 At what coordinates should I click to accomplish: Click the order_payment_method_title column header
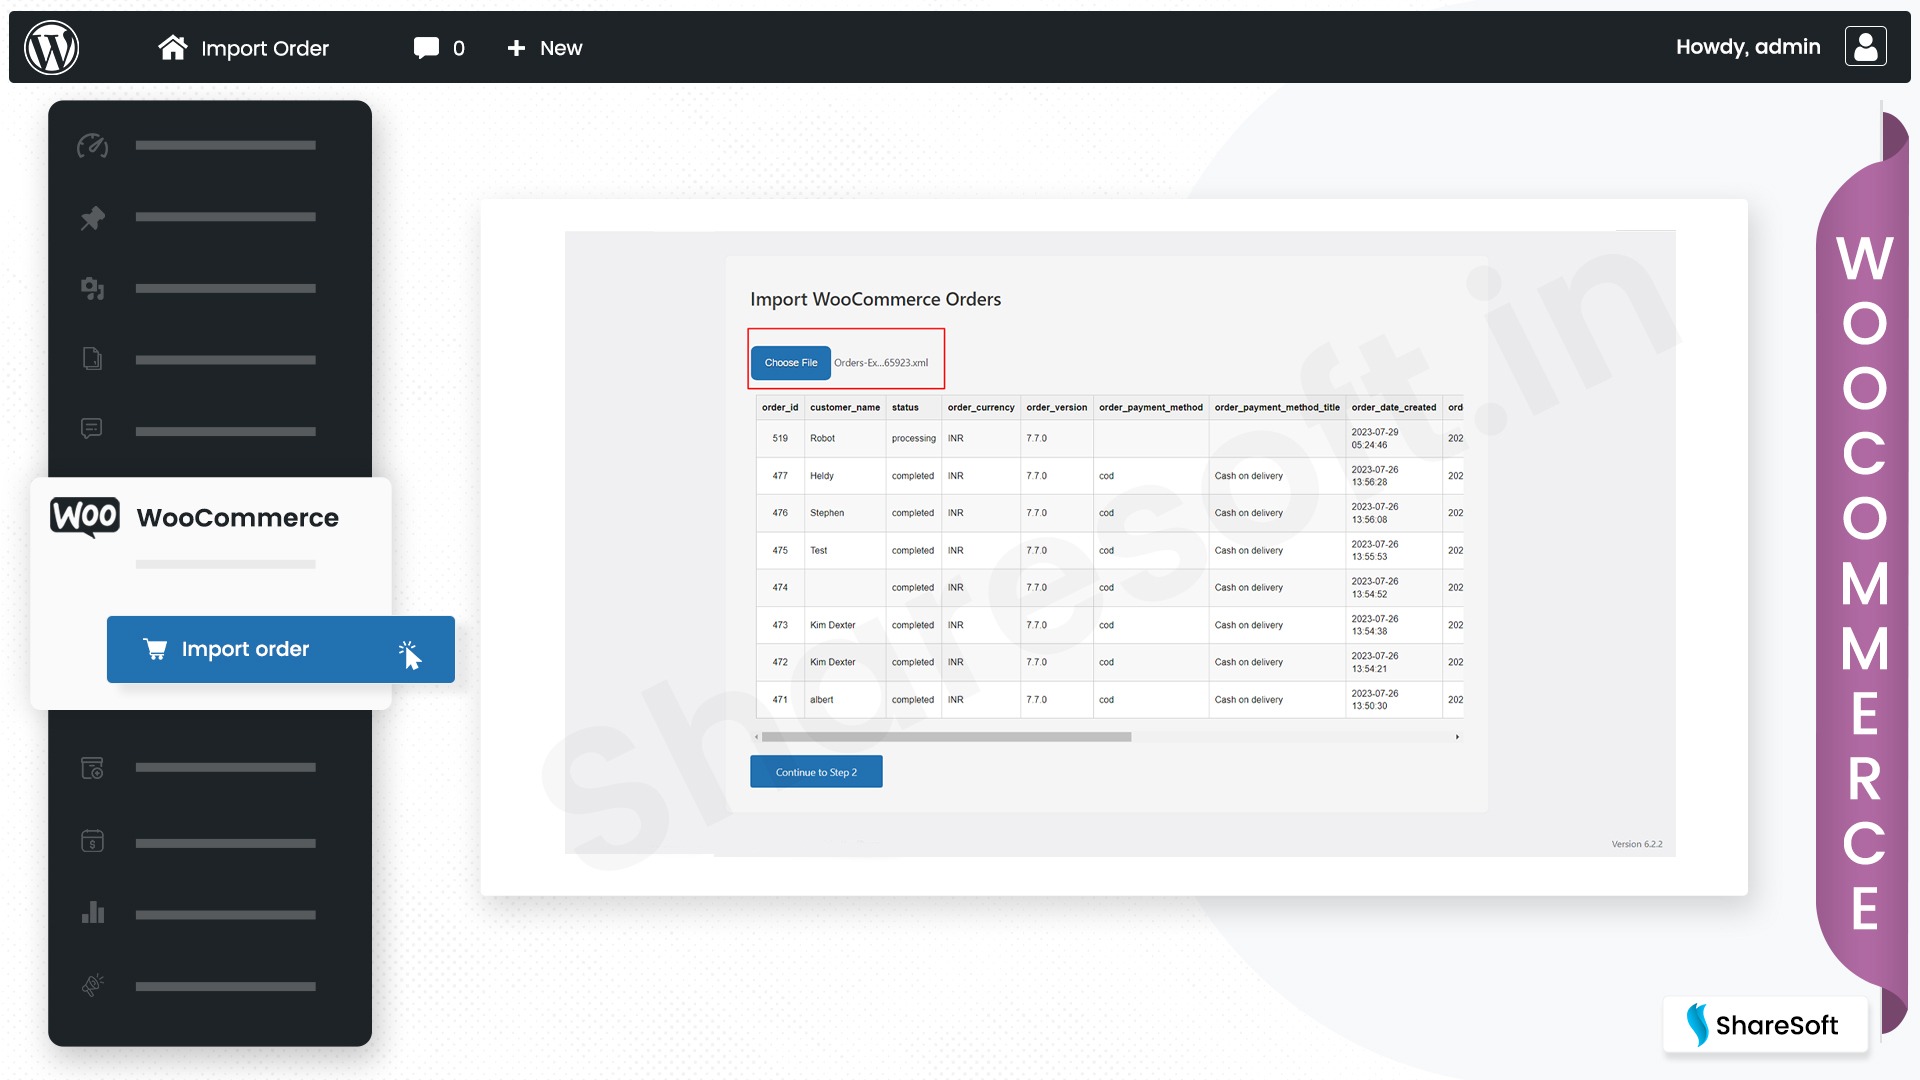[x=1277, y=407]
